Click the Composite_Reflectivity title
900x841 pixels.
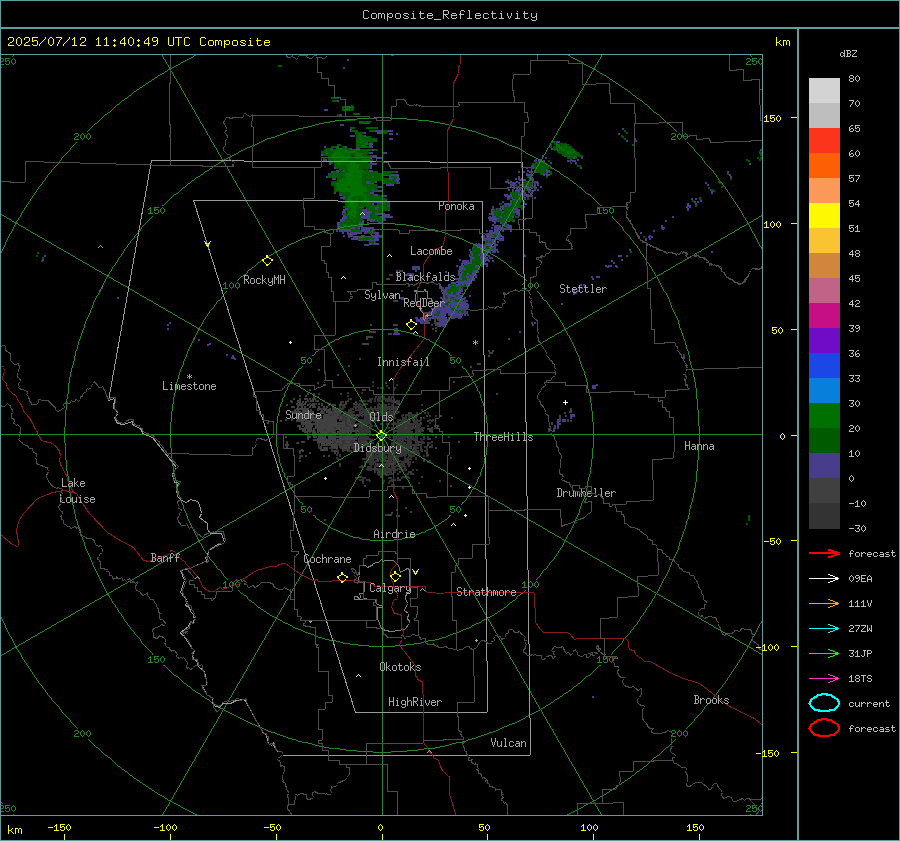tap(449, 15)
